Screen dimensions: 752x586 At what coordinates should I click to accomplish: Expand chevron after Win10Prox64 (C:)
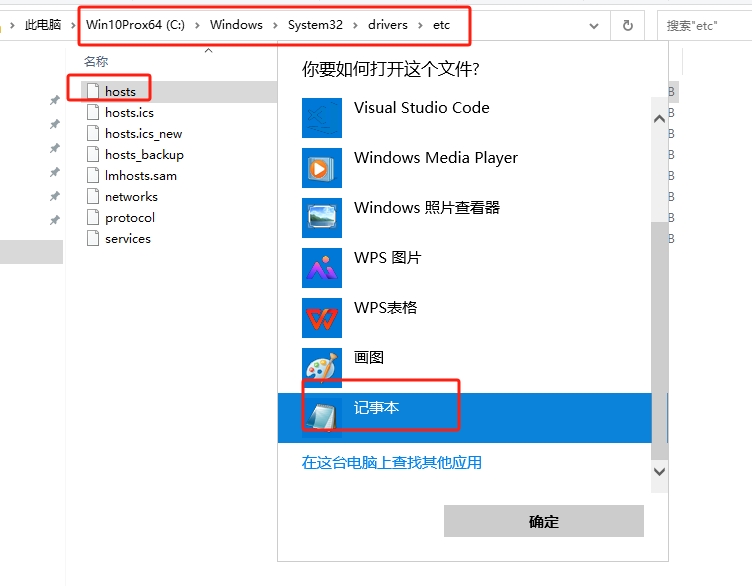pos(197,25)
